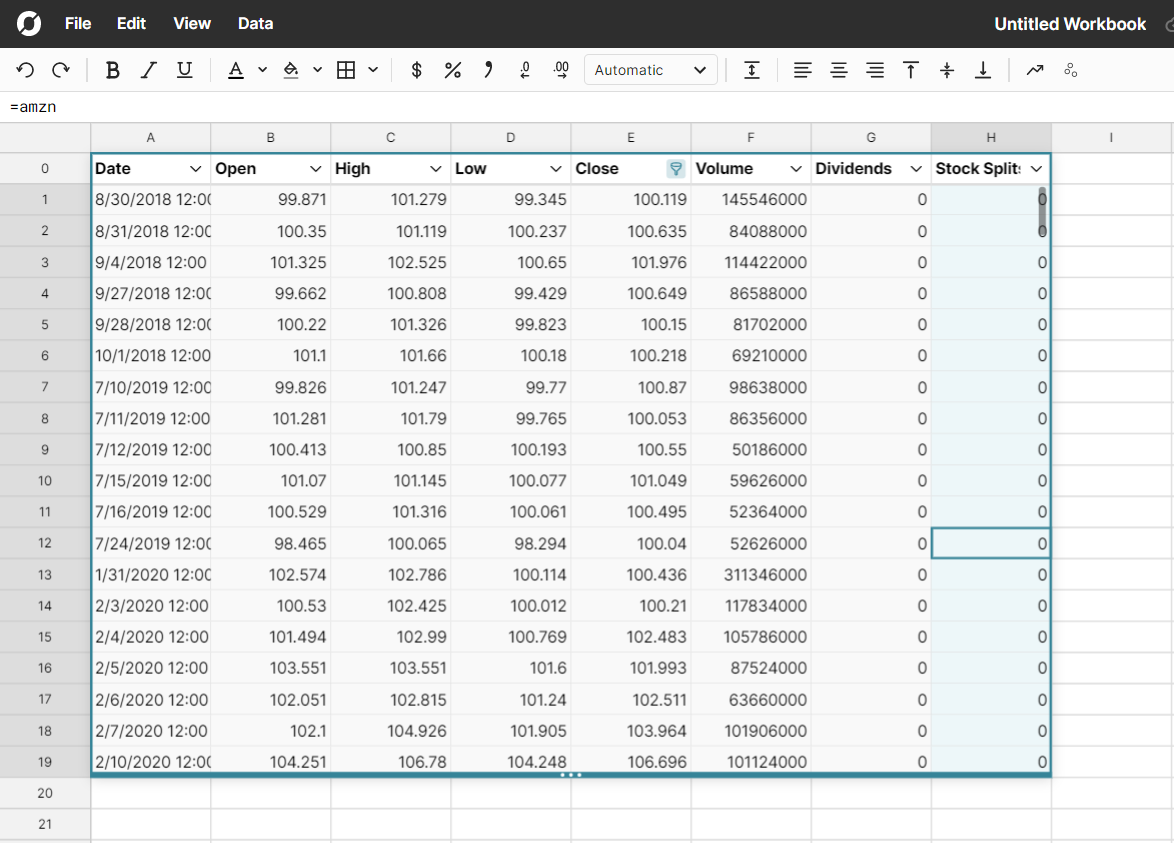Toggle bold formatting

tap(113, 70)
